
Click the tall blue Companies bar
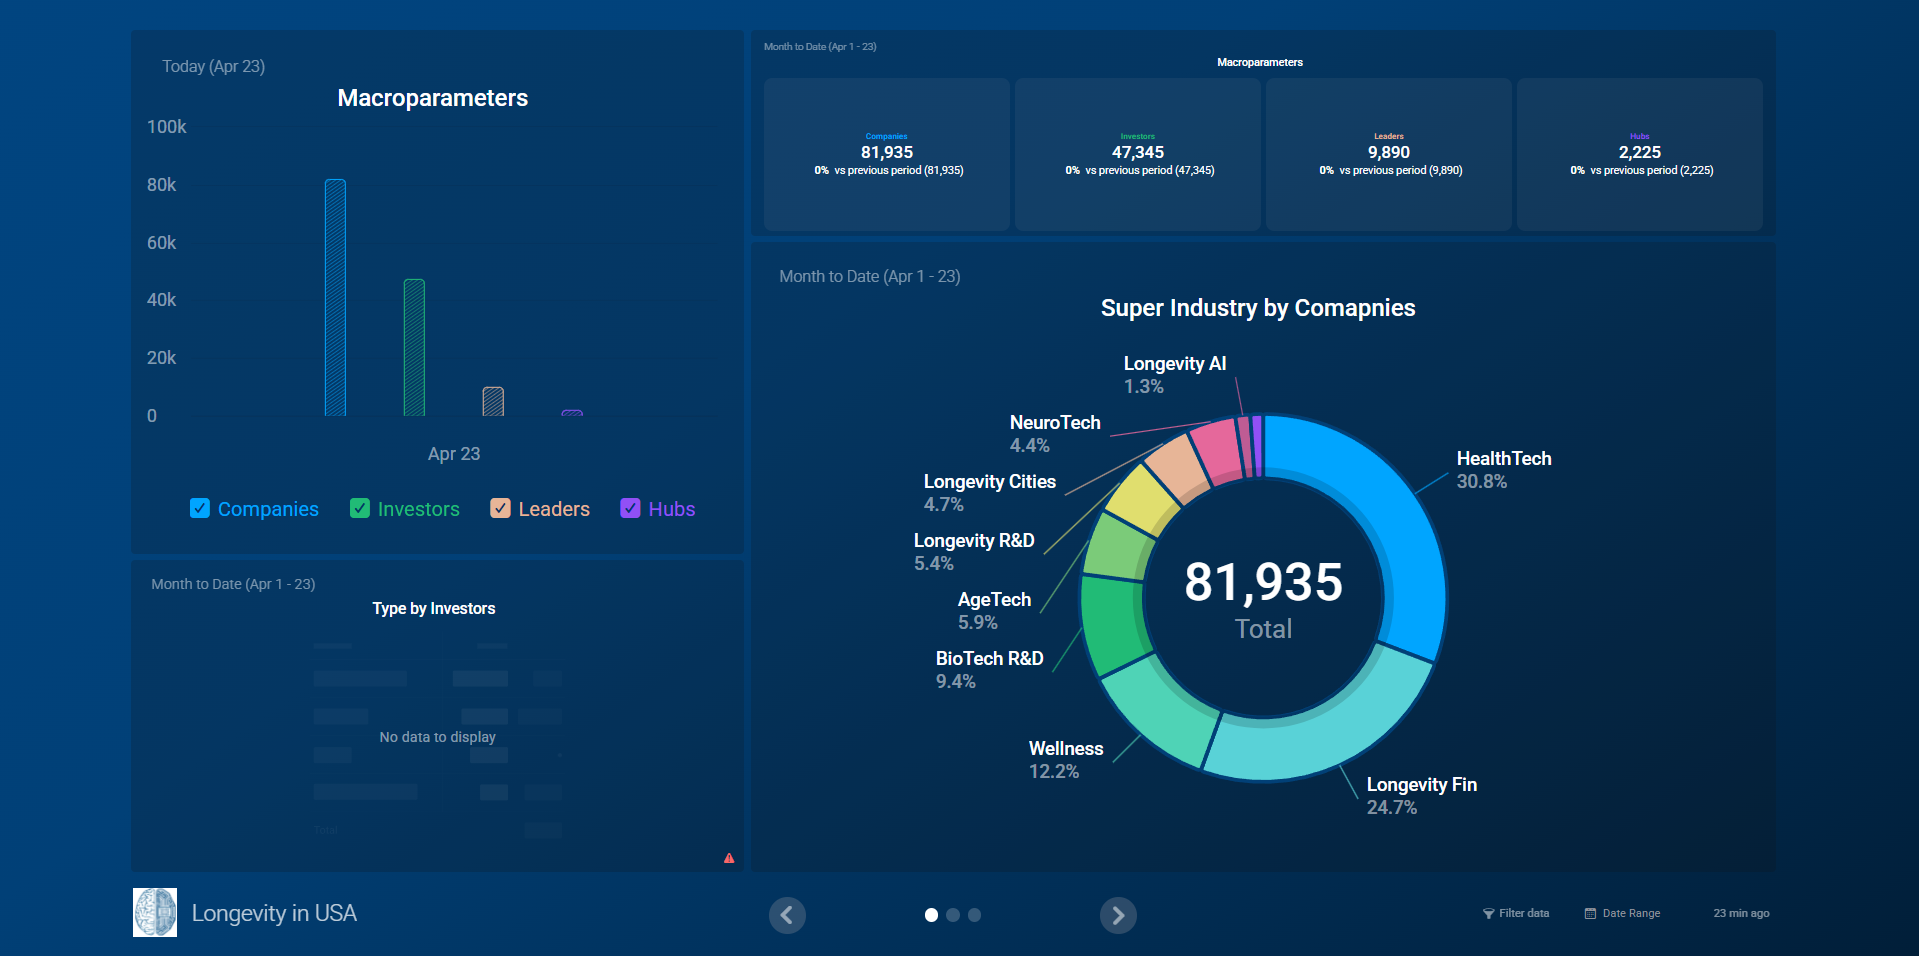336,298
